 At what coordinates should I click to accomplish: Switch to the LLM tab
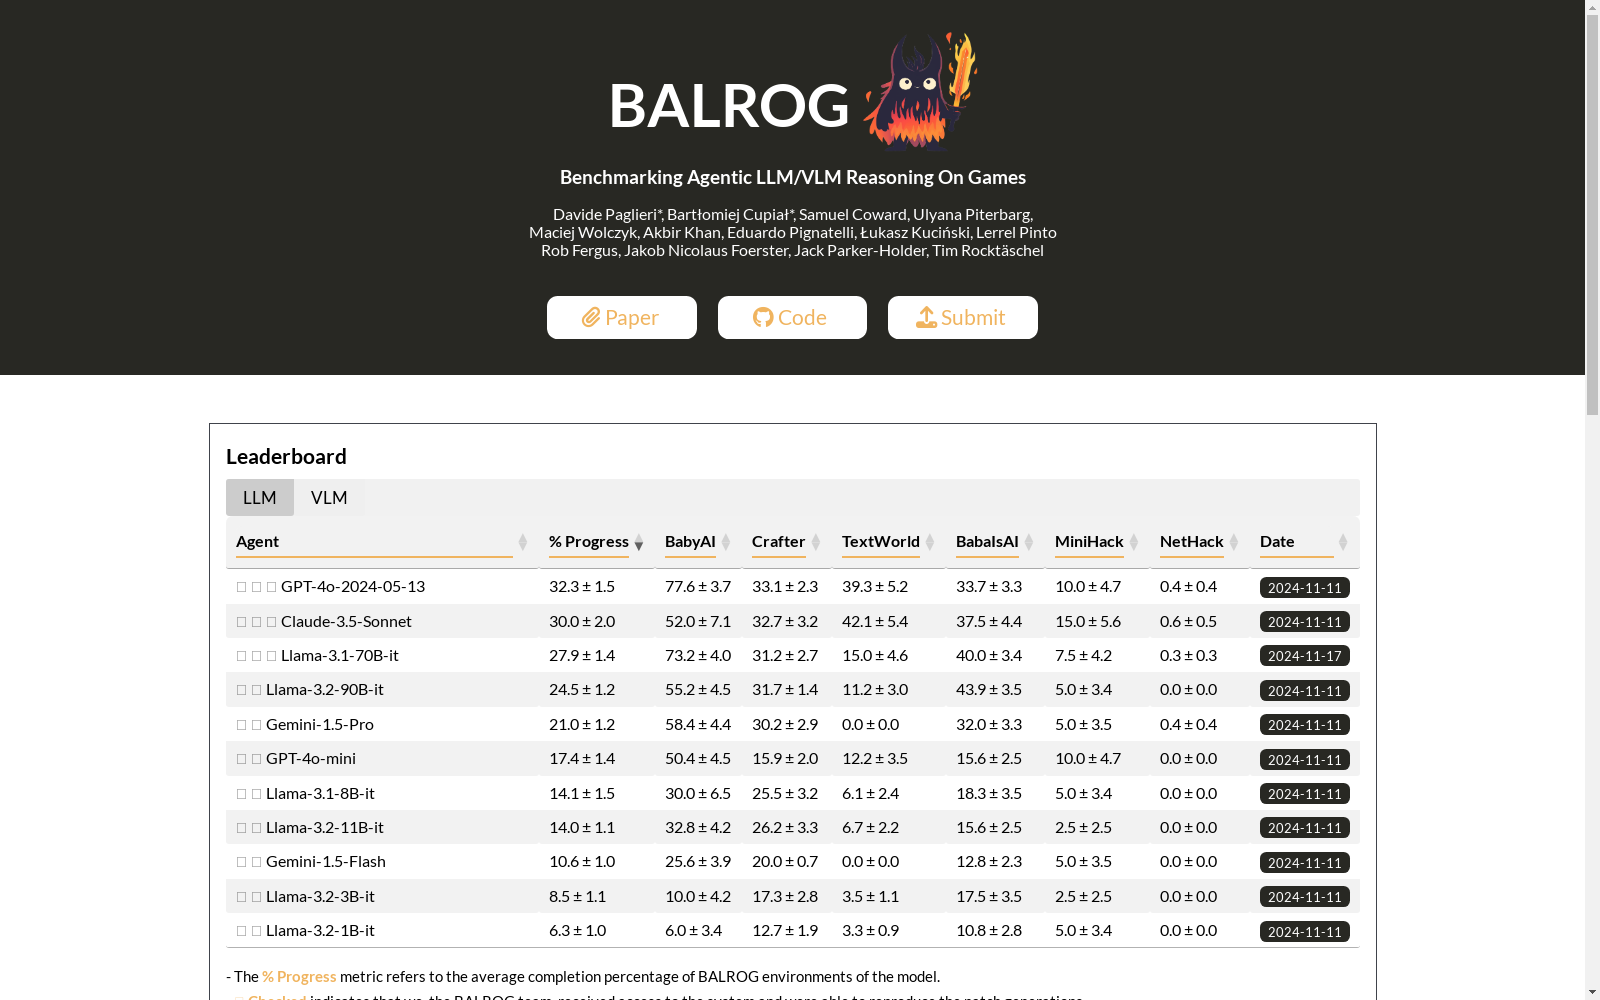point(260,497)
